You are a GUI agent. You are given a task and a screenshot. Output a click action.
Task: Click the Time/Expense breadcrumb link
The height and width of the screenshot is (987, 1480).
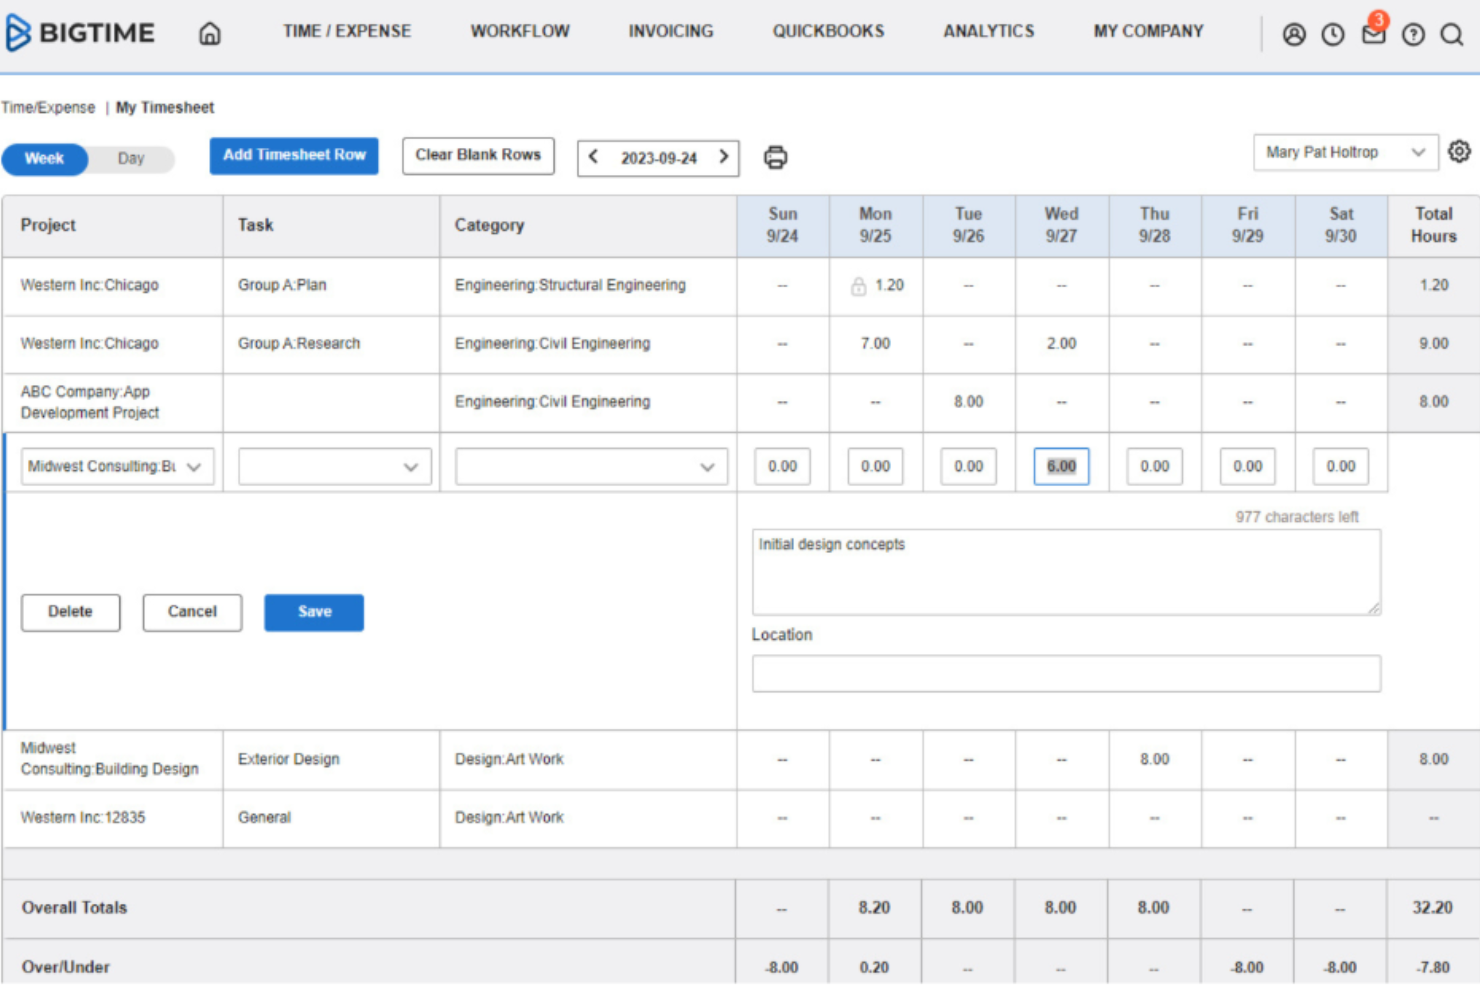pyautogui.click(x=48, y=108)
